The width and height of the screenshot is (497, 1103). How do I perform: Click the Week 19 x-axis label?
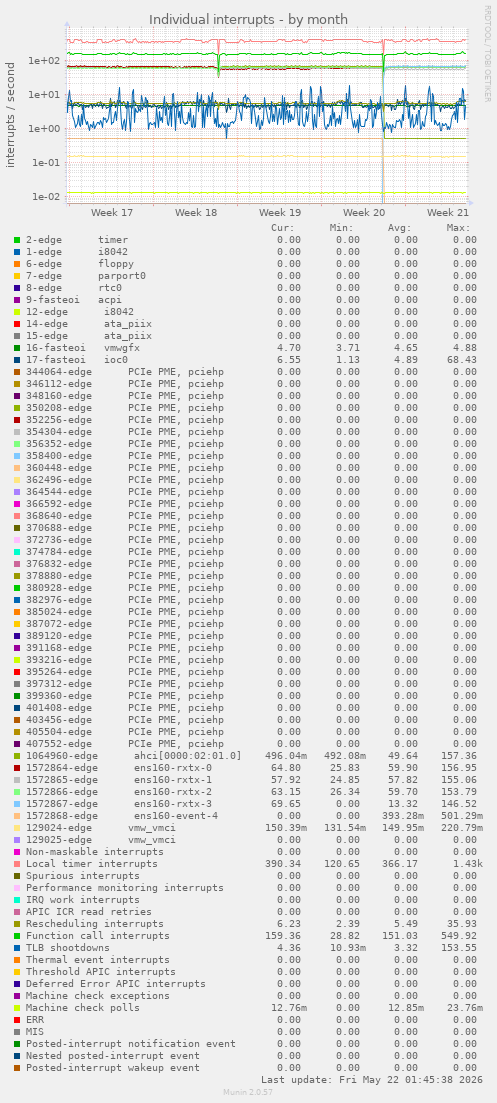click(280, 212)
